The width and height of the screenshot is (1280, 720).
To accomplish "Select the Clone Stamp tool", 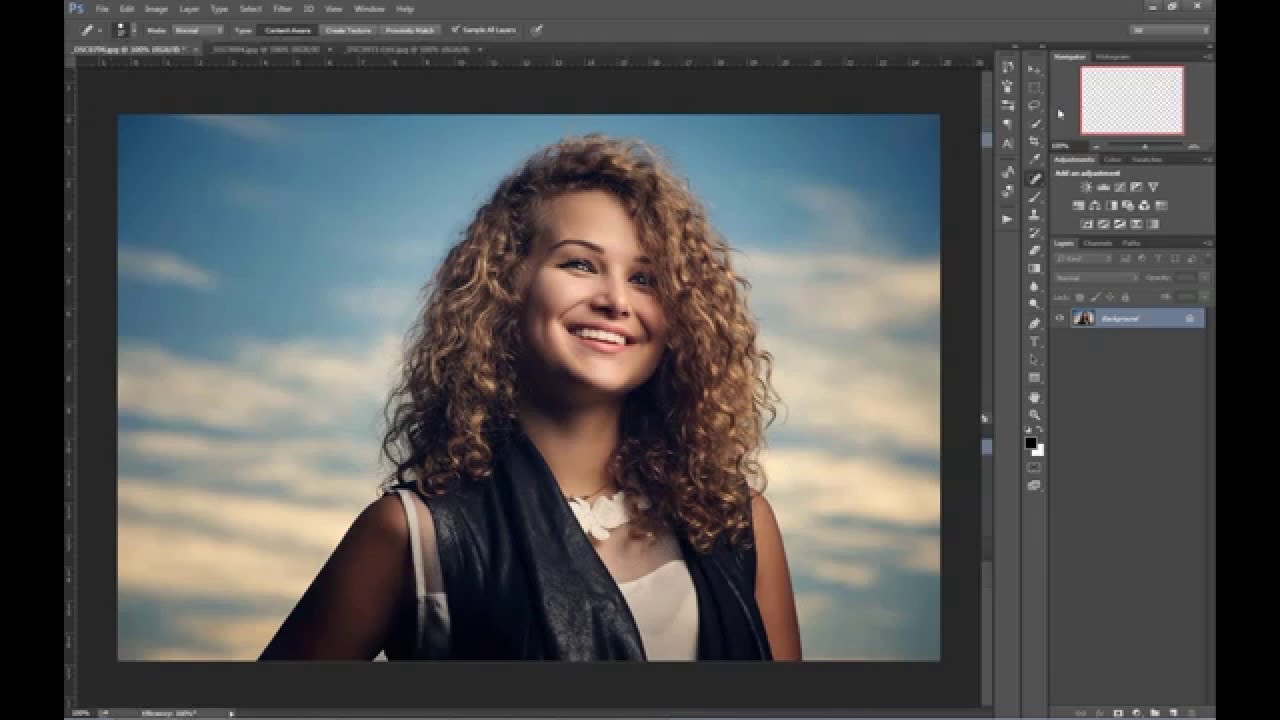I will [x=1035, y=215].
